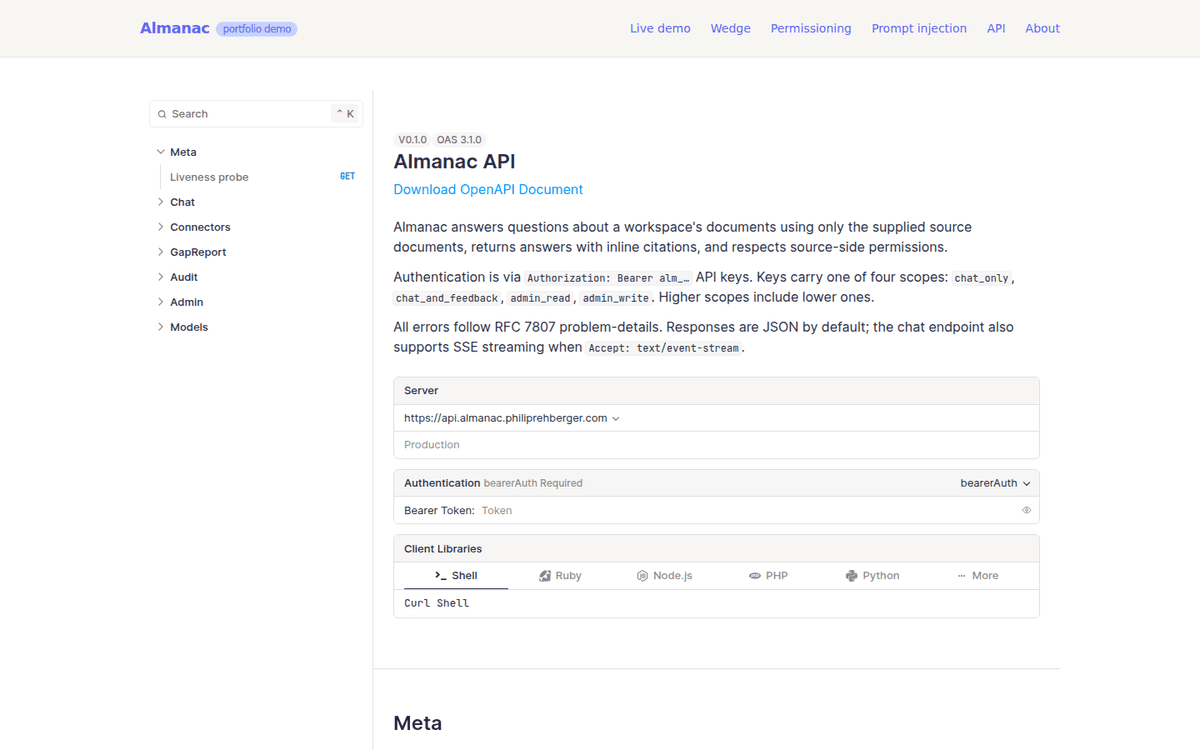Open Prompt injection nav link
The height and width of the screenshot is (750, 1200).
coord(919,28)
